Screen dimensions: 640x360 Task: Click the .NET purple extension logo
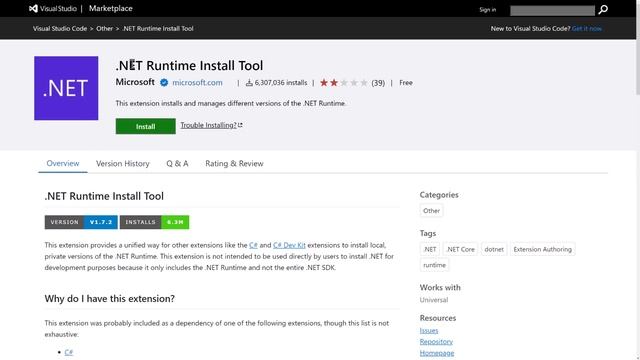[66, 88]
